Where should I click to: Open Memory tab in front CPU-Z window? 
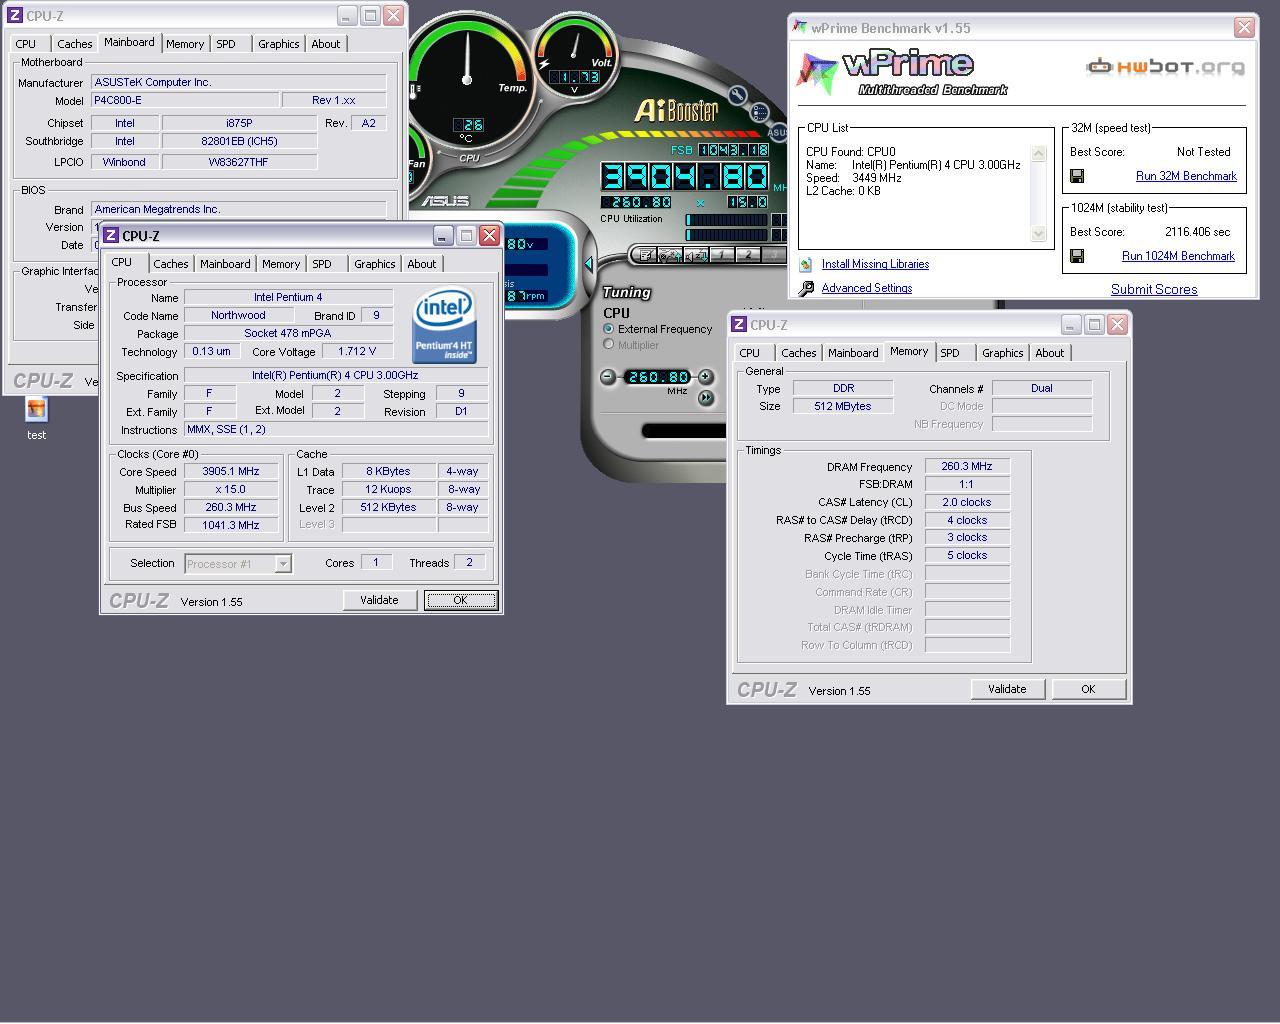tap(281, 264)
